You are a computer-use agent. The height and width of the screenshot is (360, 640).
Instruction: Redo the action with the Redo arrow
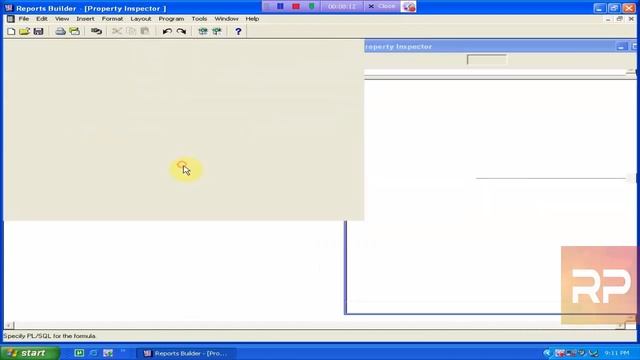point(181,31)
